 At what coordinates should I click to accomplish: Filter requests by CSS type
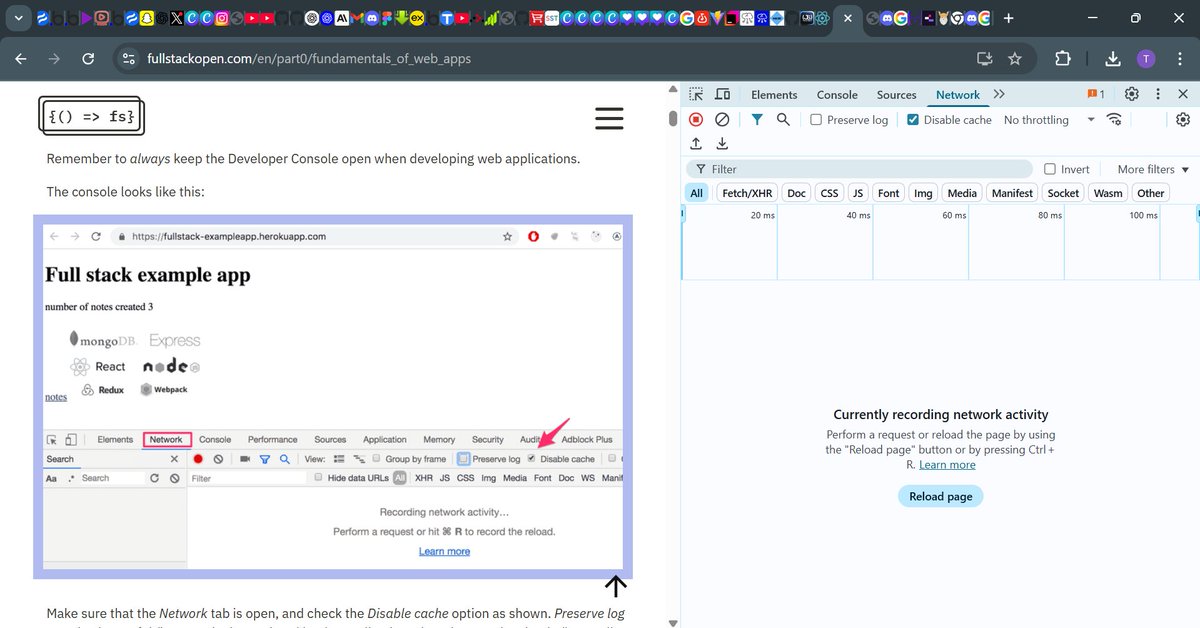coord(828,193)
